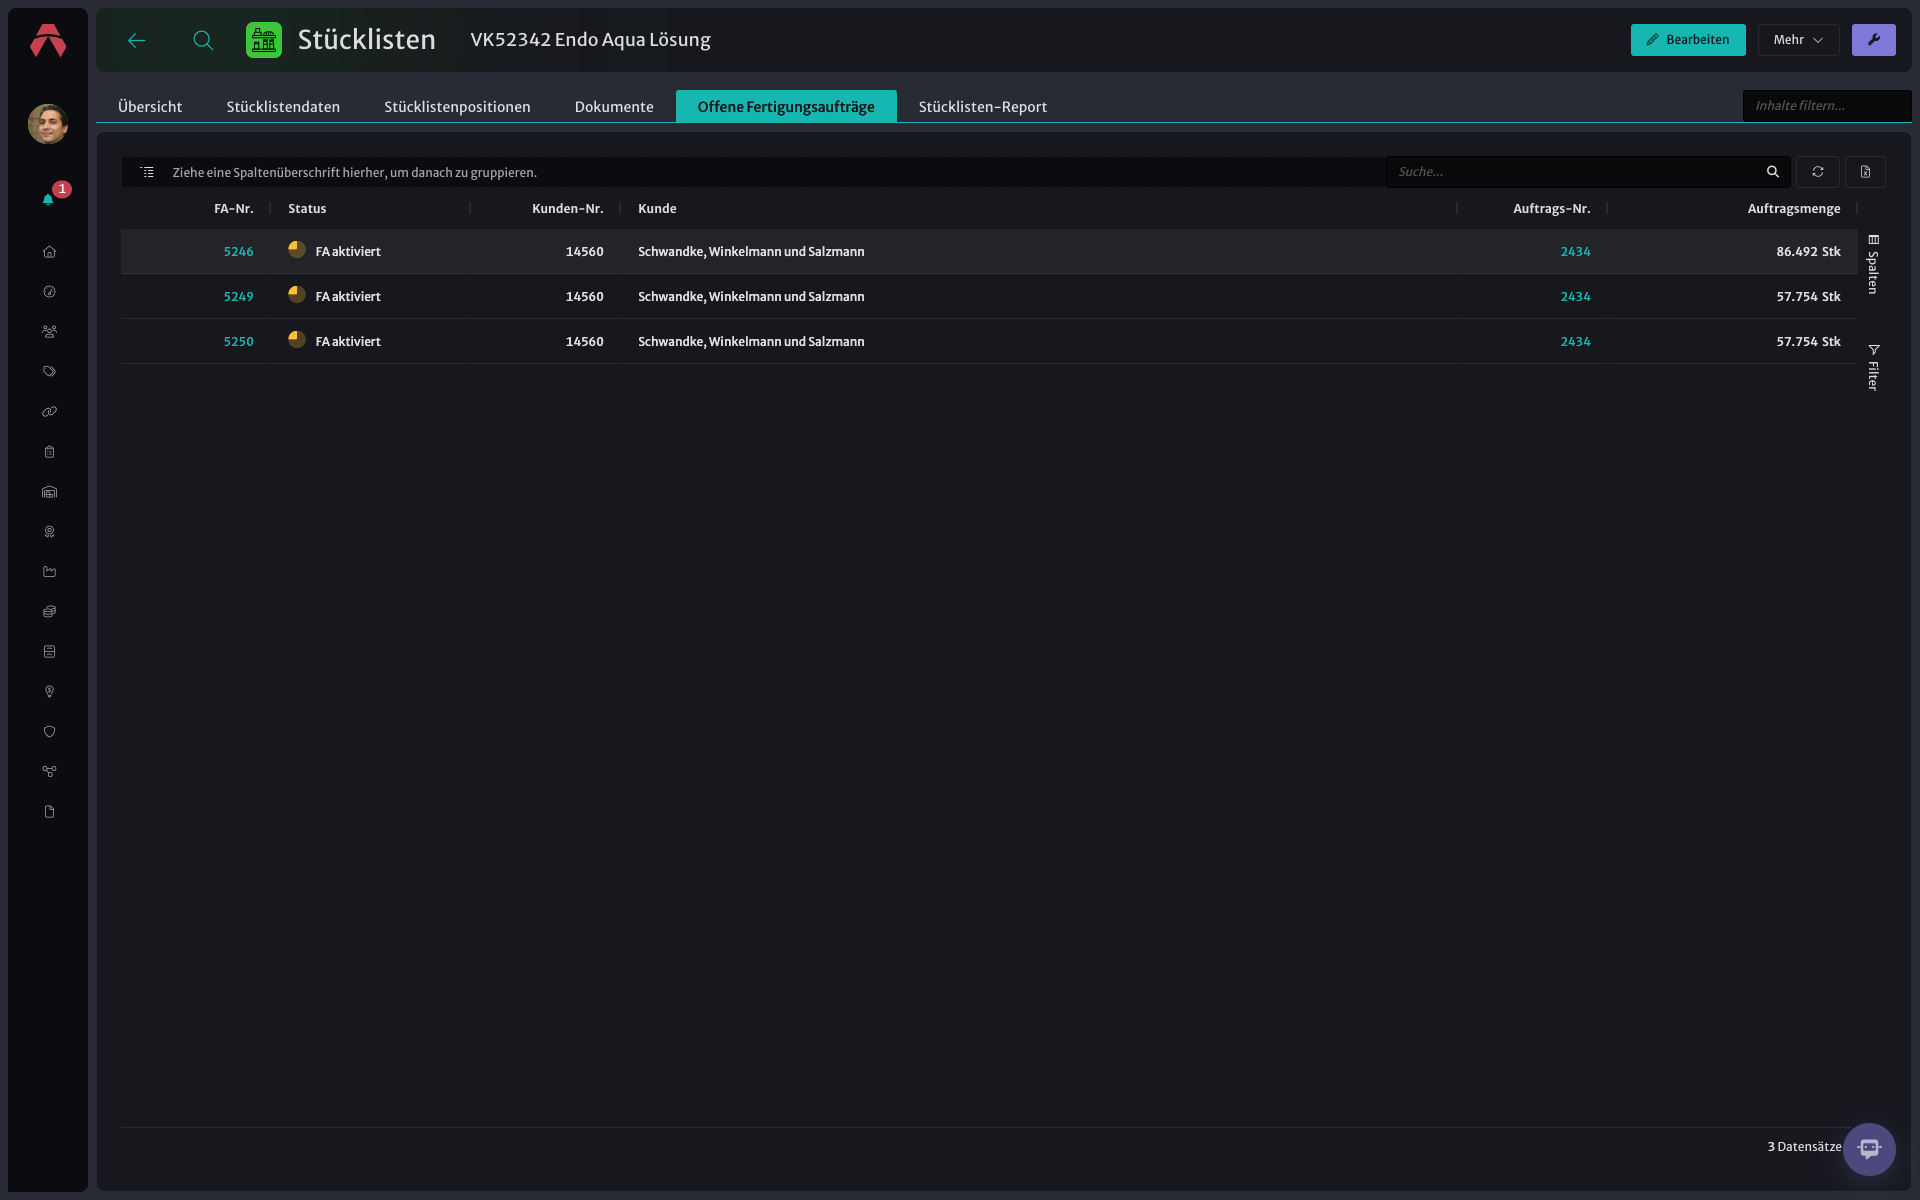This screenshot has height=1200, width=1920.
Task: Sort by Status column header
Action: (x=307, y=208)
